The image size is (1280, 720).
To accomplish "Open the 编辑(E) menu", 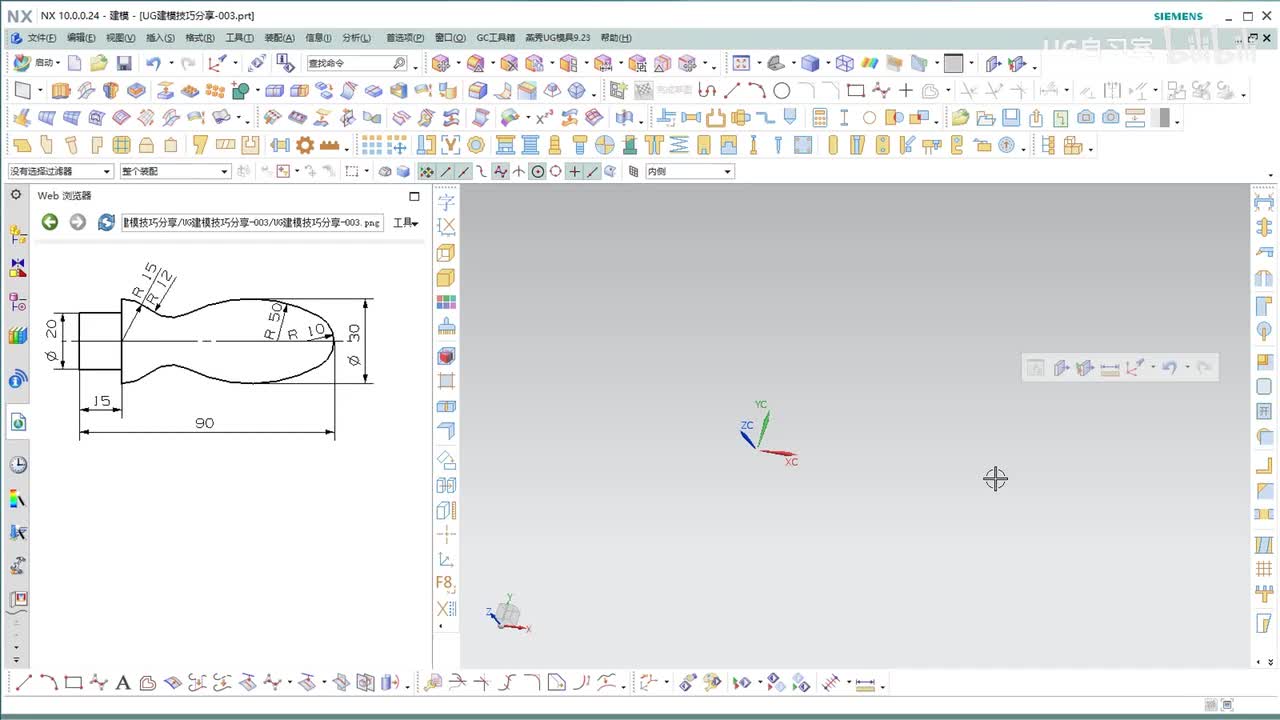I will [x=81, y=38].
